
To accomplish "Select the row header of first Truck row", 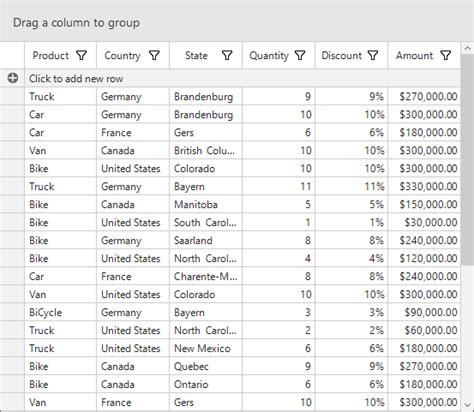I will (x=12, y=97).
